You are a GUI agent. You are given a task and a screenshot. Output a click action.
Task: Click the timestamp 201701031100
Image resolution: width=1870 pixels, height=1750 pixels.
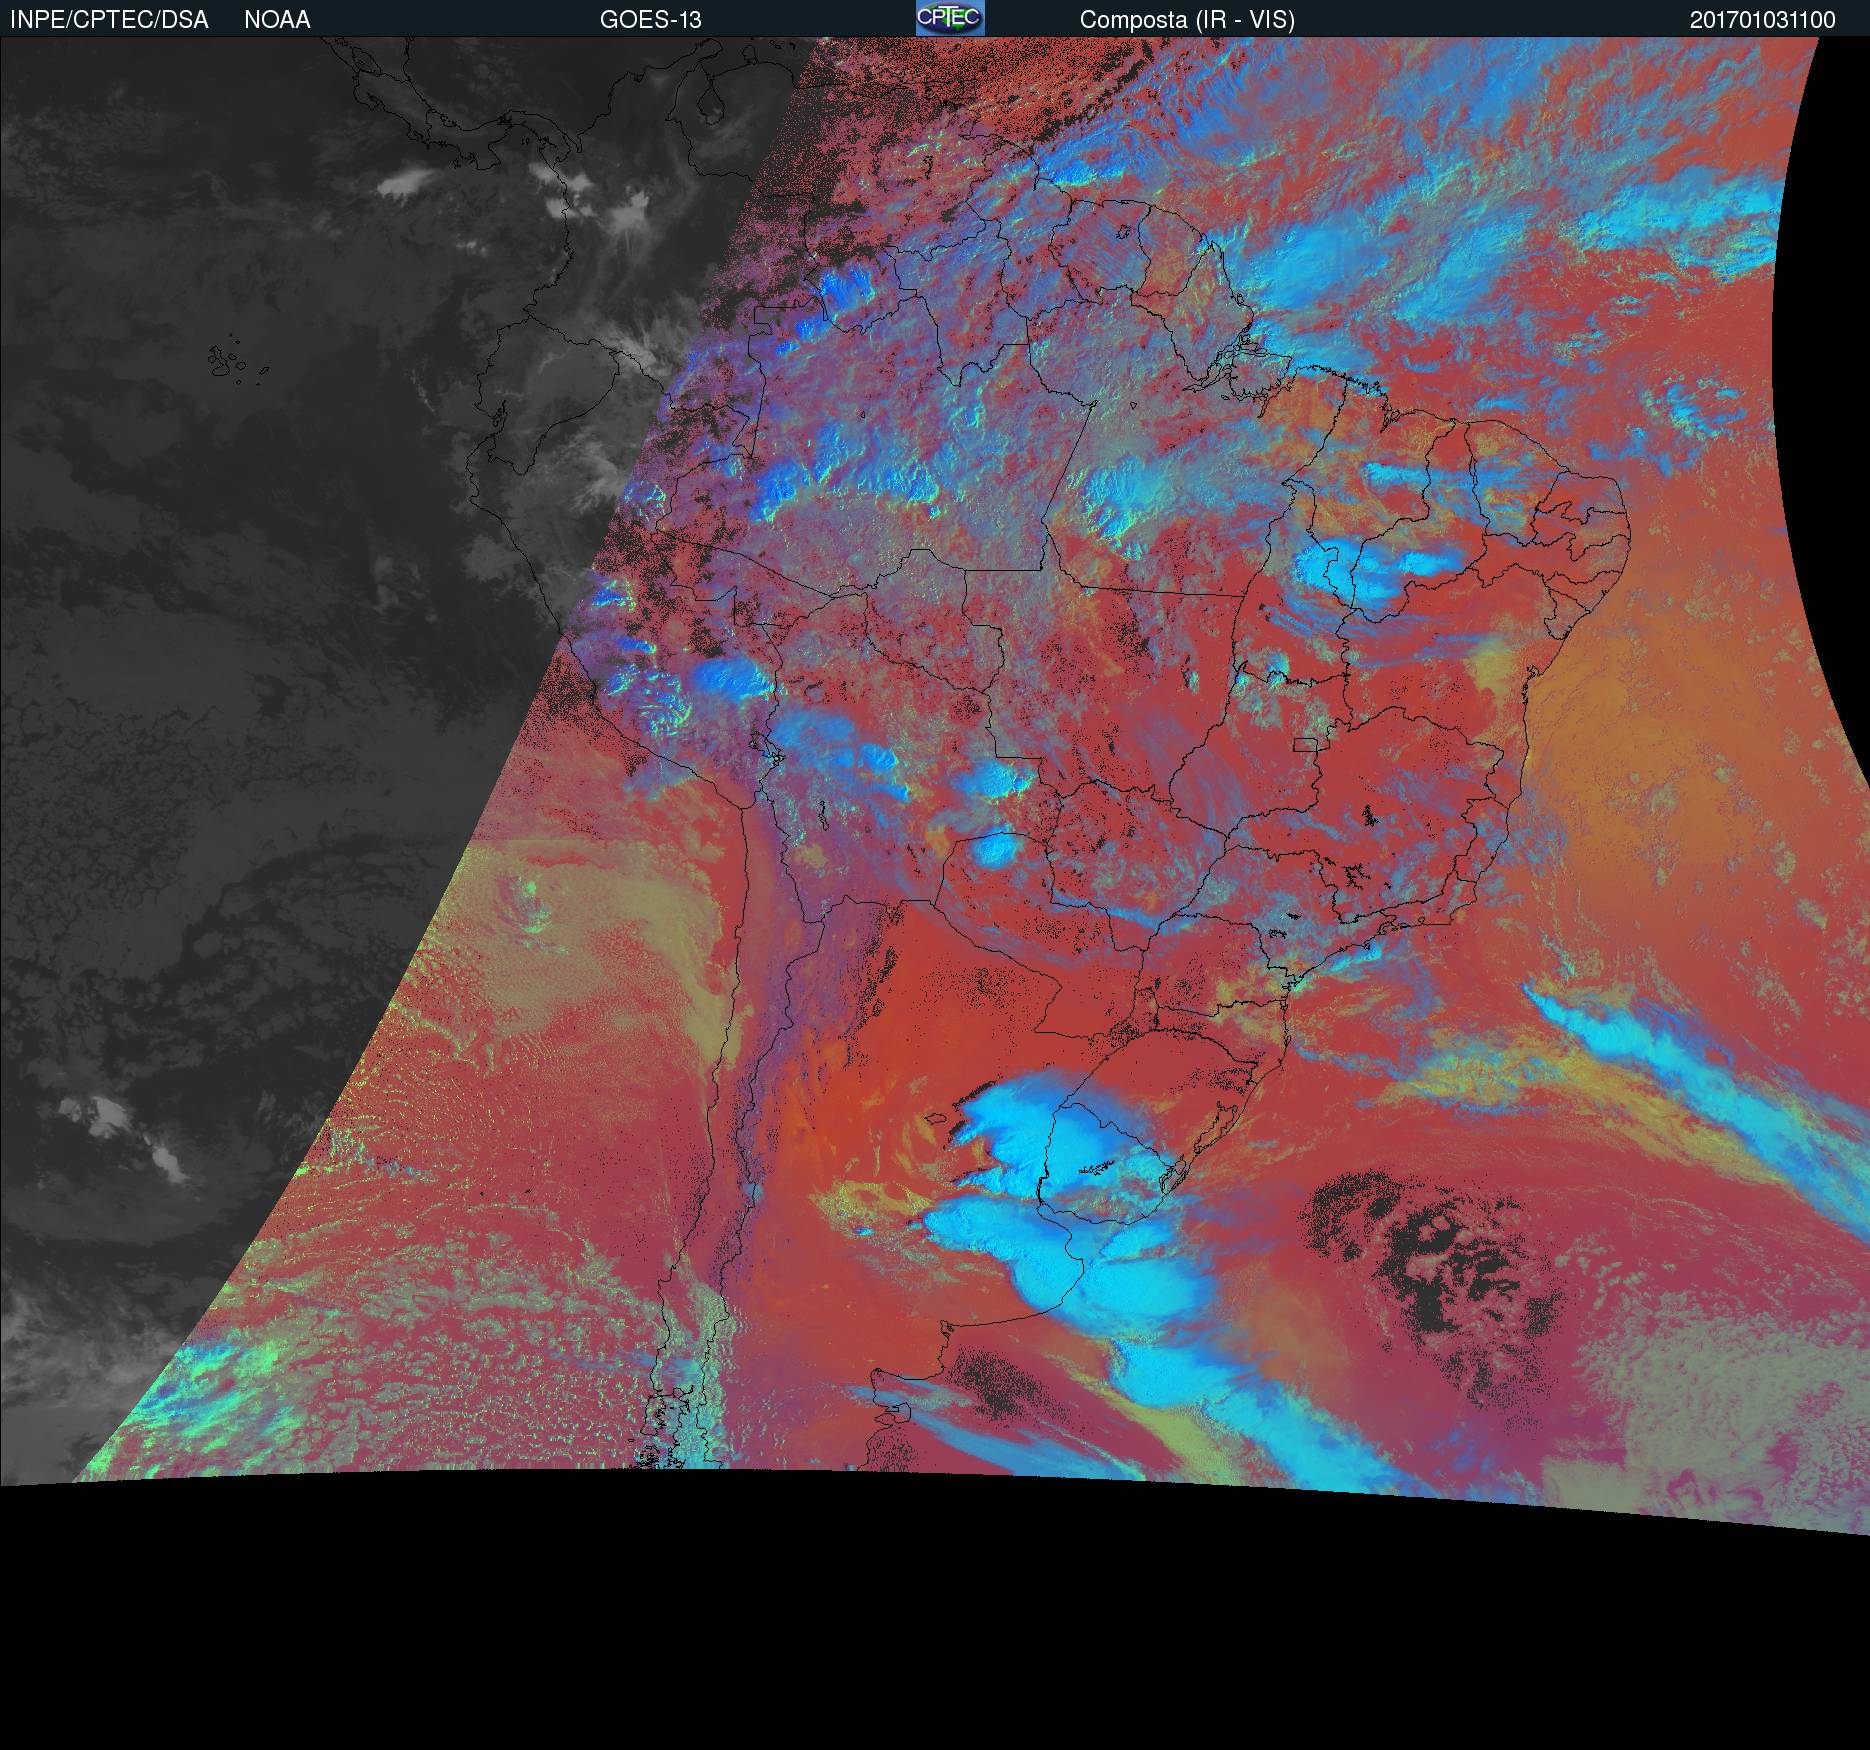click(1762, 20)
